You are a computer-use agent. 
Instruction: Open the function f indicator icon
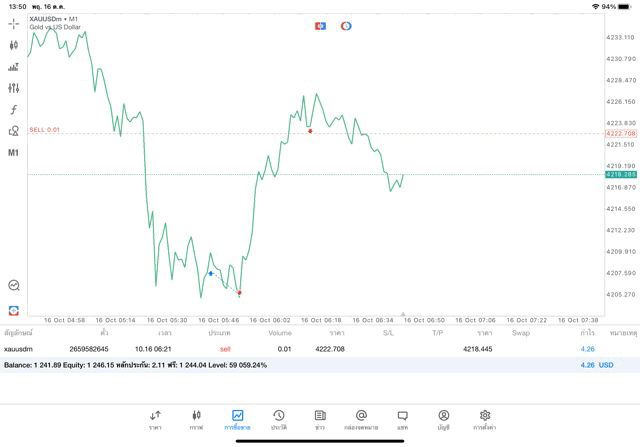(x=14, y=110)
